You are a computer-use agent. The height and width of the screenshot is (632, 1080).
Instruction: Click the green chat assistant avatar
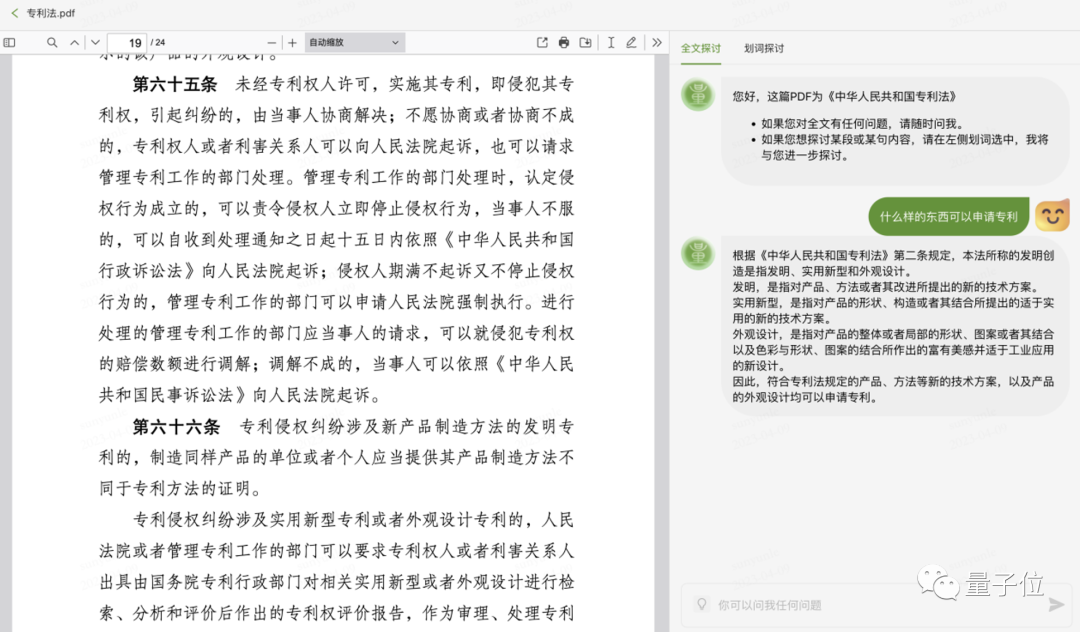[x=697, y=95]
